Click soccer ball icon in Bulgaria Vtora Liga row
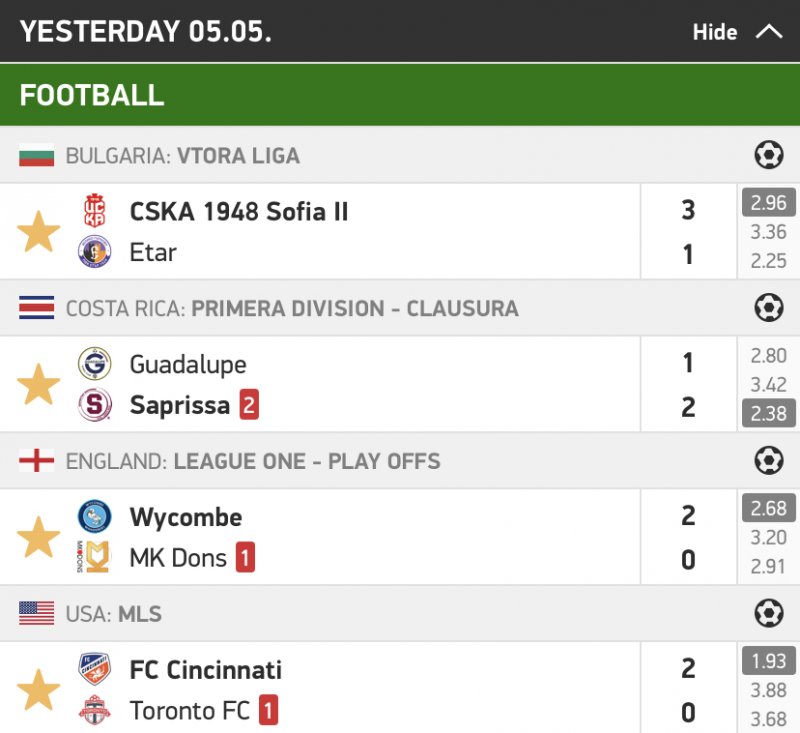 768,155
